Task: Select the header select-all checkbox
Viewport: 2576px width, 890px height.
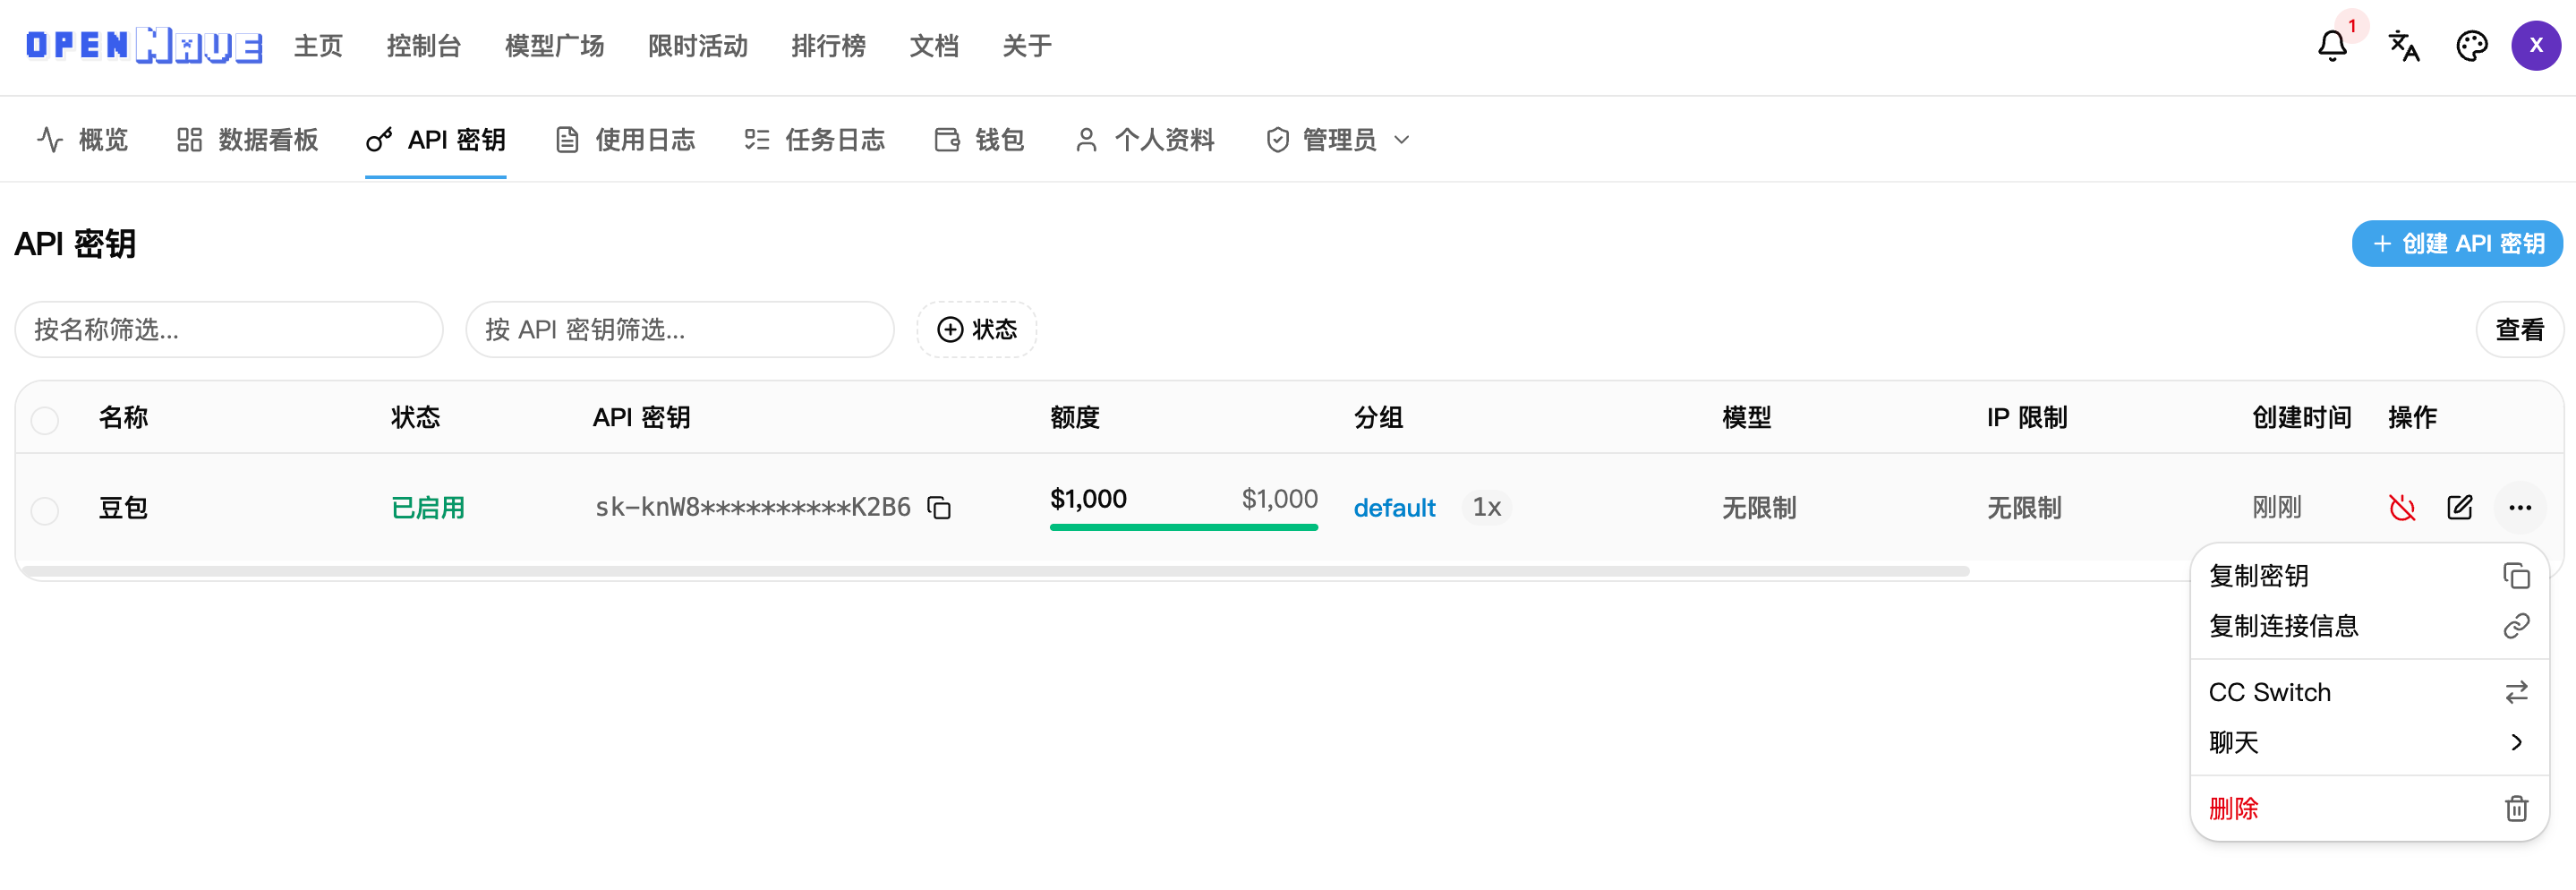Action: [45, 420]
